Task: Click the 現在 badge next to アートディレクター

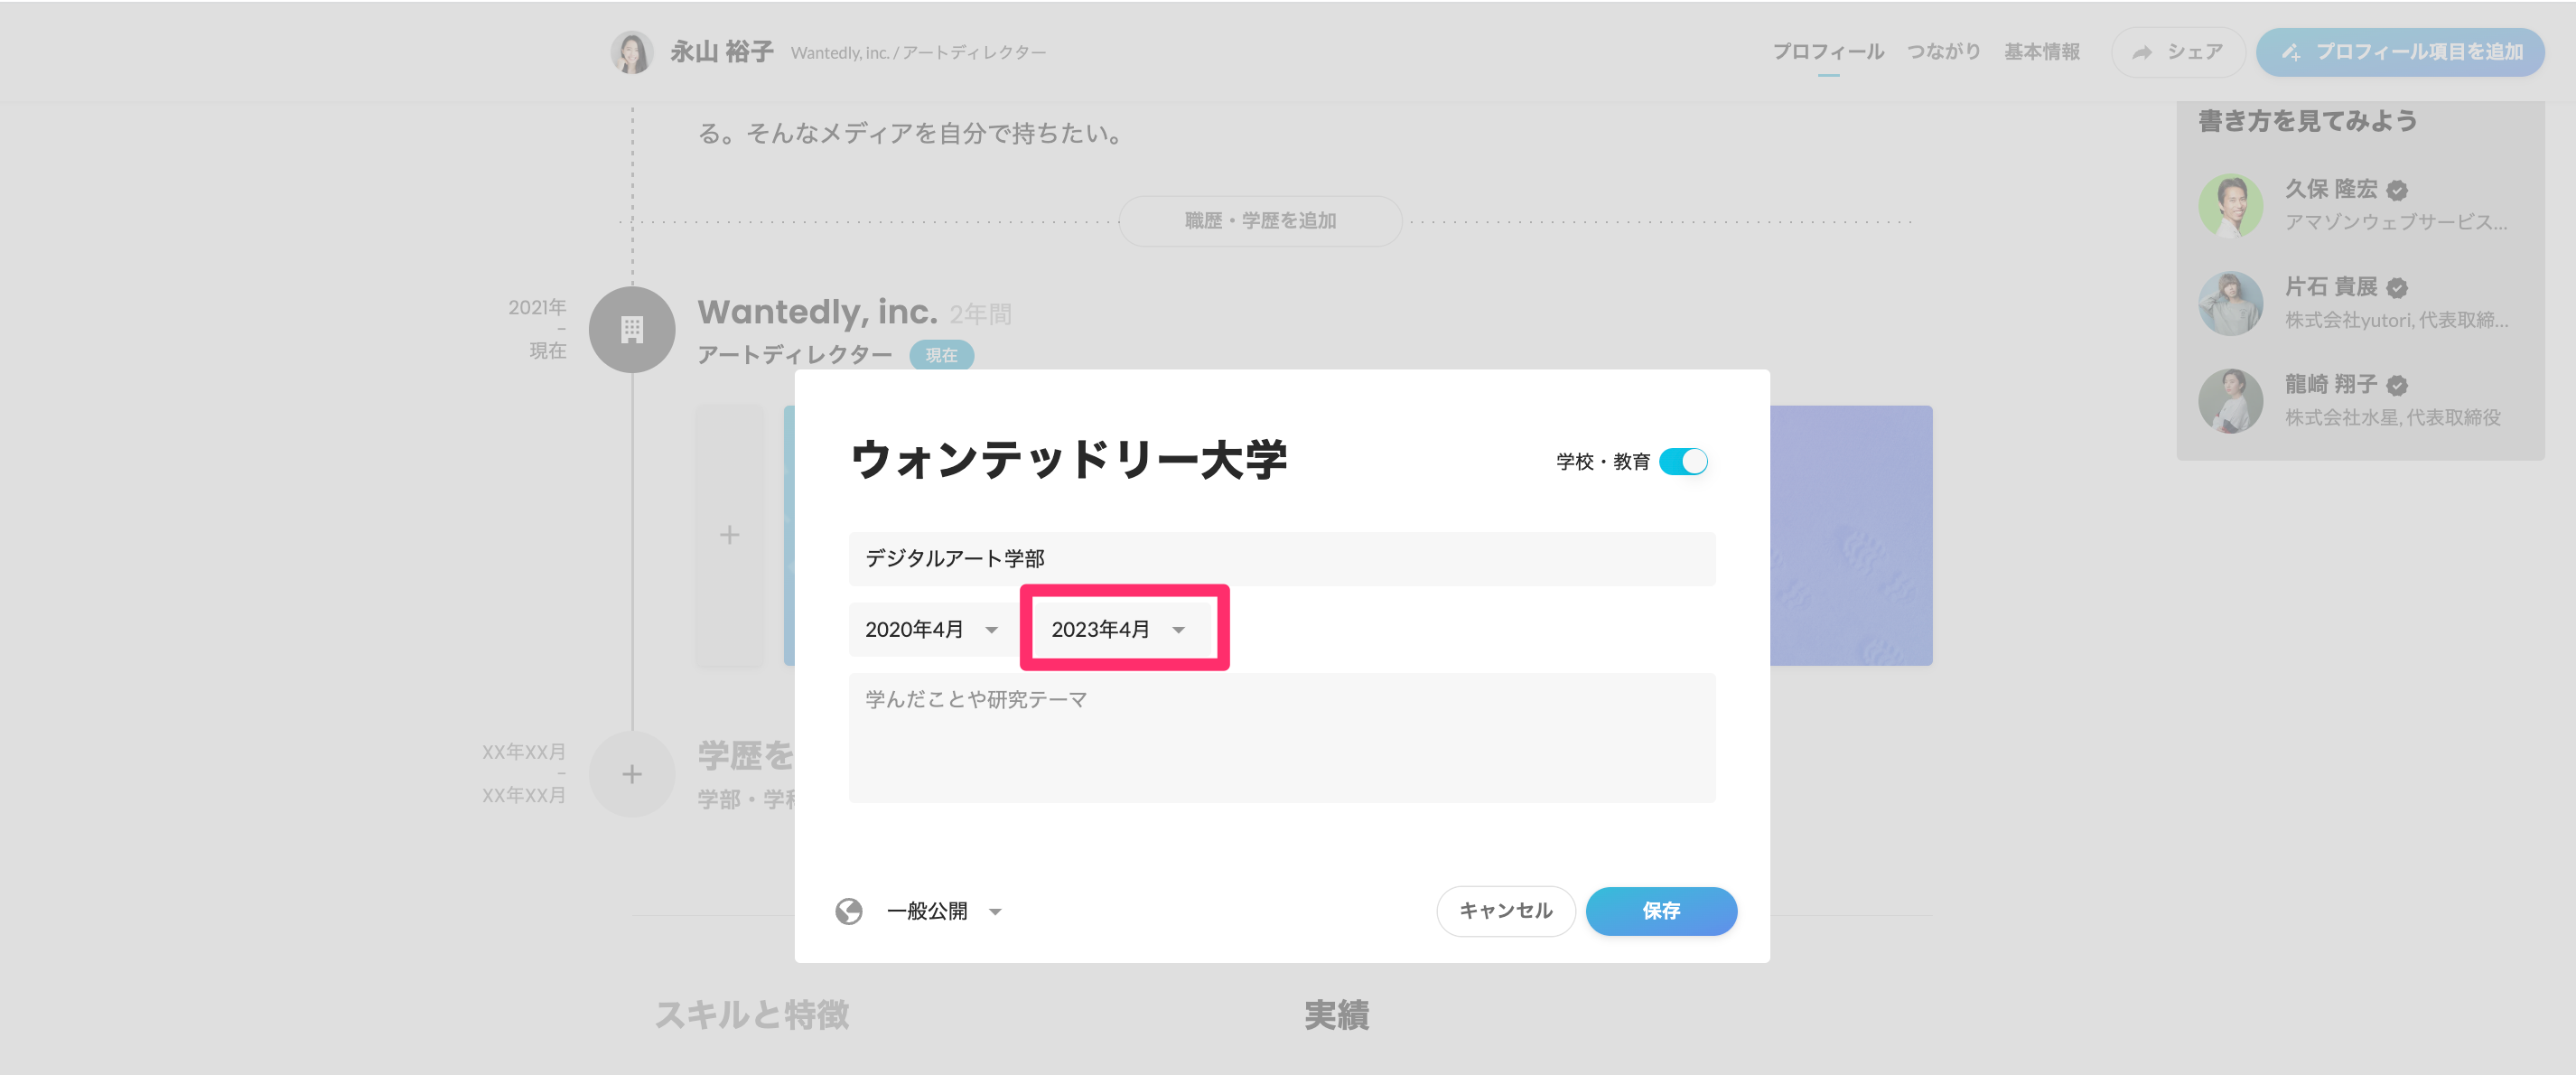Action: [x=940, y=355]
